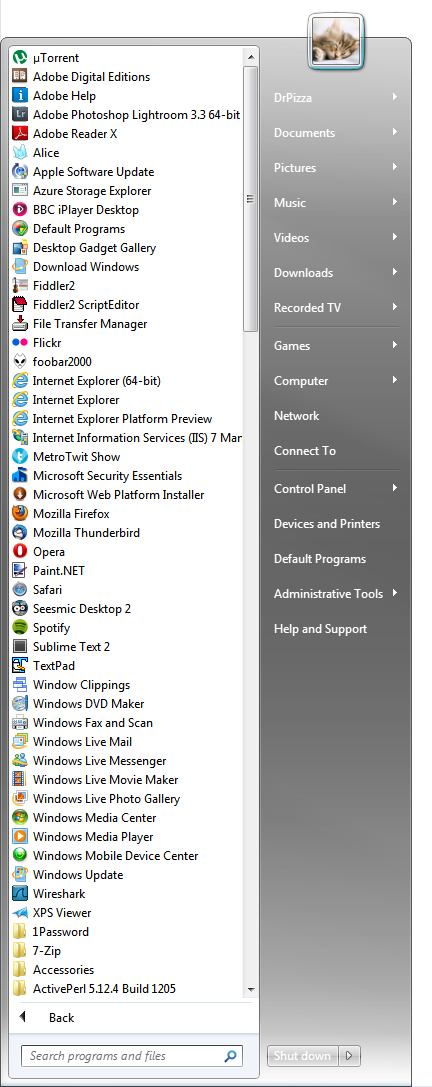Viewport: 432px width, 1087px height.
Task: Open the Opera browser icon
Action: click(20, 552)
